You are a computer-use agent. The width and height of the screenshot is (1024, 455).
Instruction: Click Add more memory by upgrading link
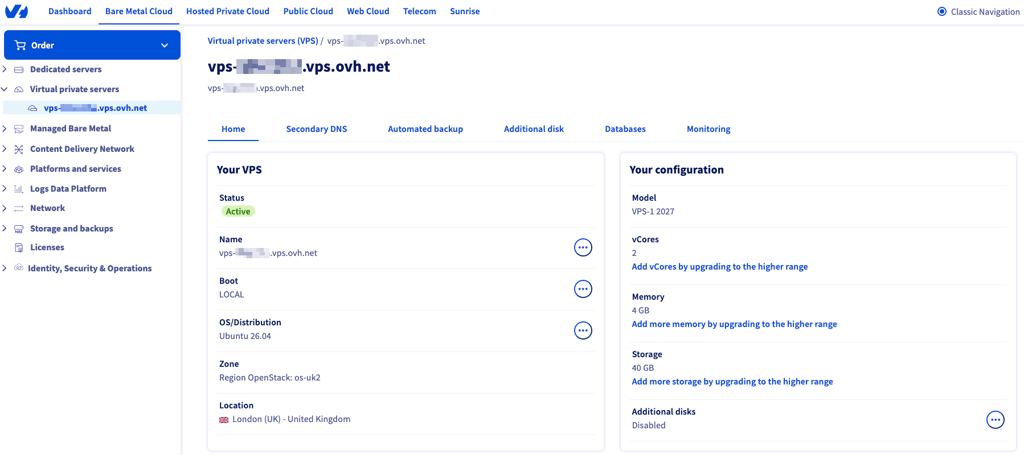(x=734, y=324)
